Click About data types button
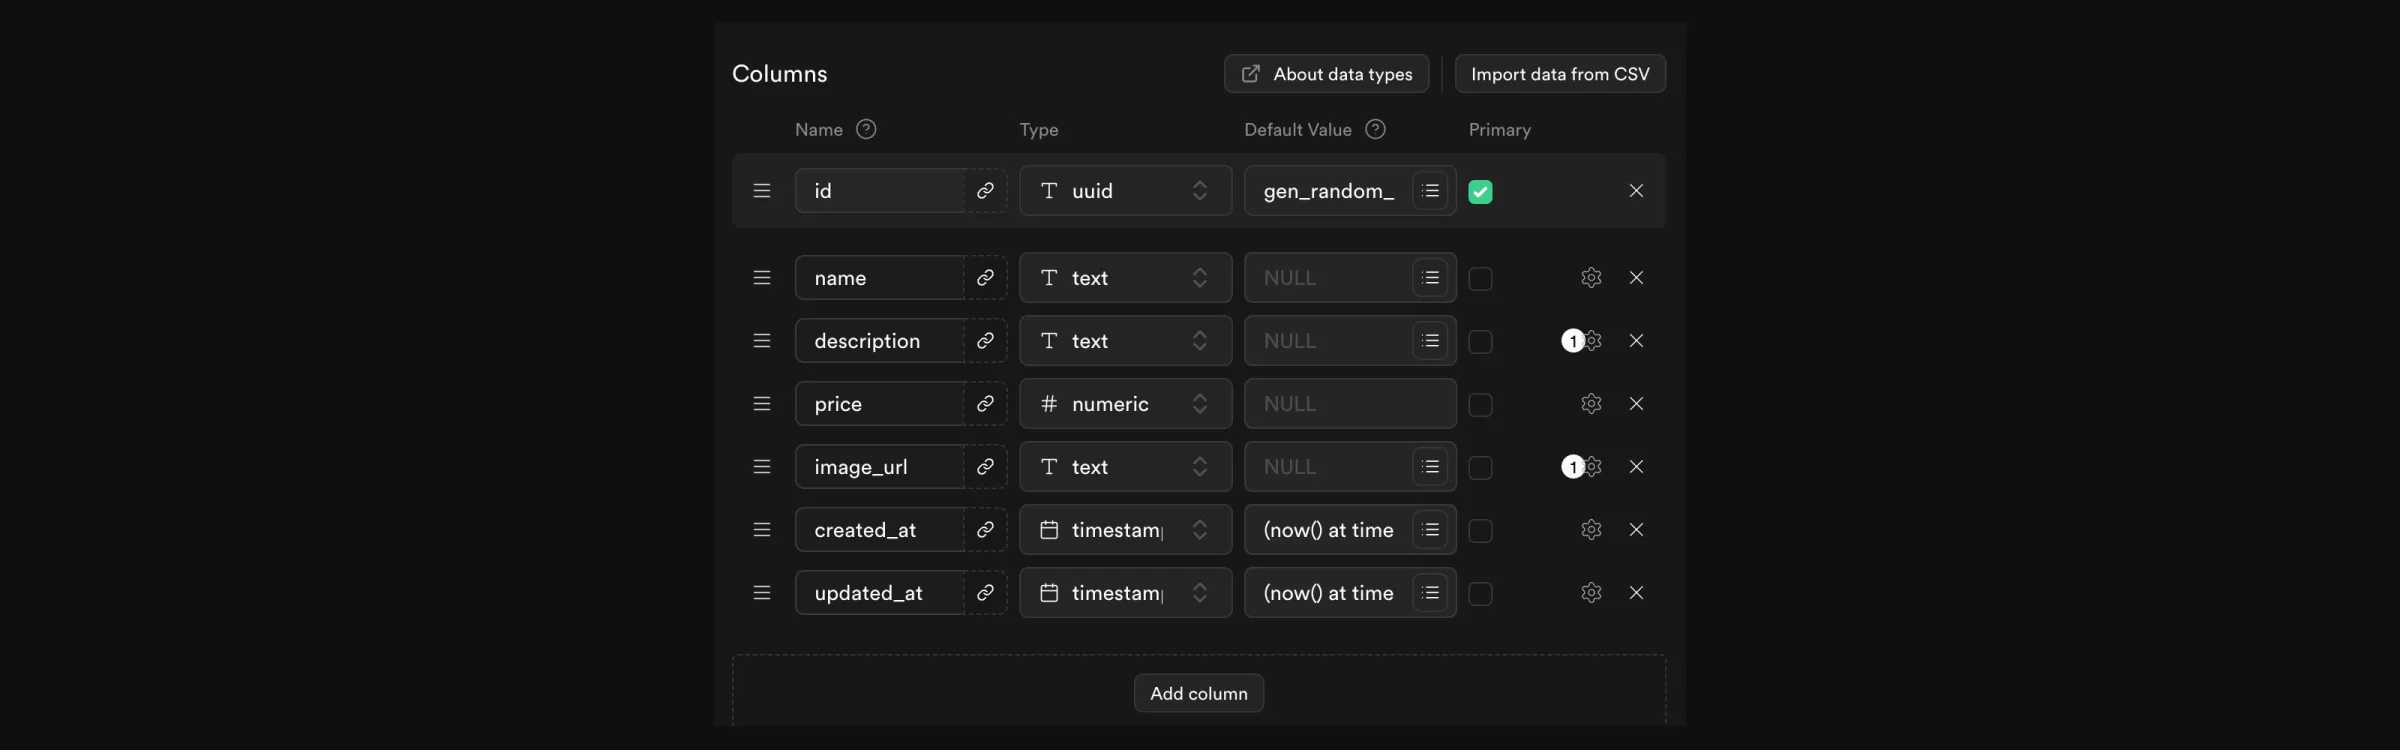The height and width of the screenshot is (750, 2400). (1327, 74)
